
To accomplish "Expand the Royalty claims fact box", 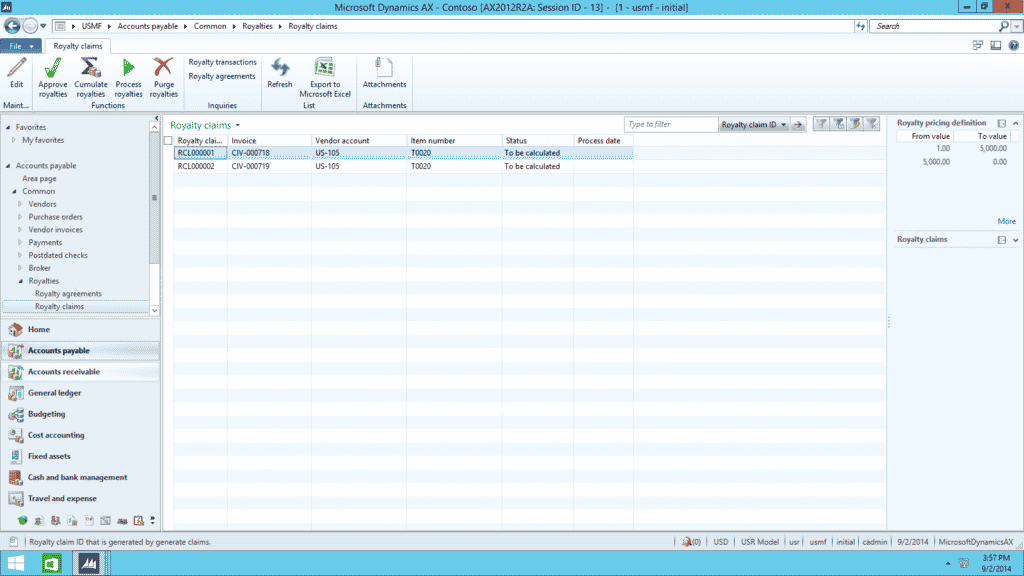I will (1016, 240).
